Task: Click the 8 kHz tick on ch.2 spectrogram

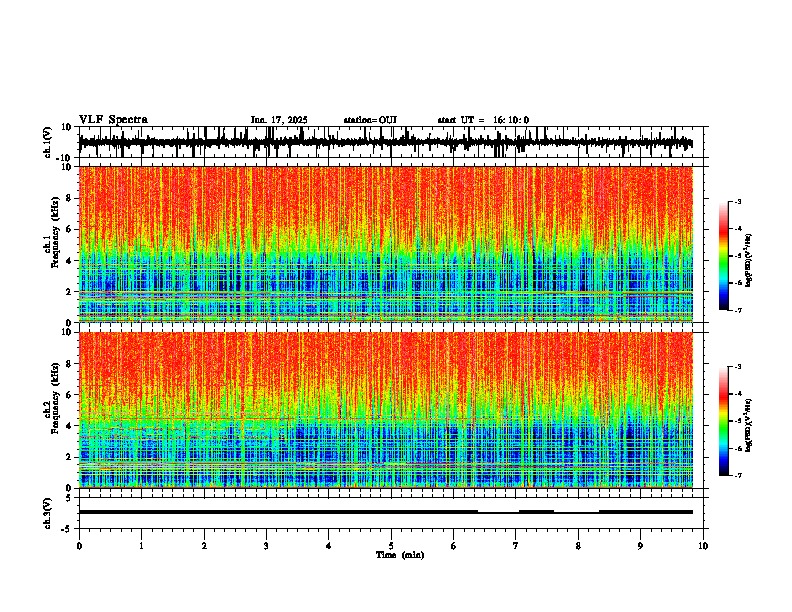Action: (x=69, y=364)
